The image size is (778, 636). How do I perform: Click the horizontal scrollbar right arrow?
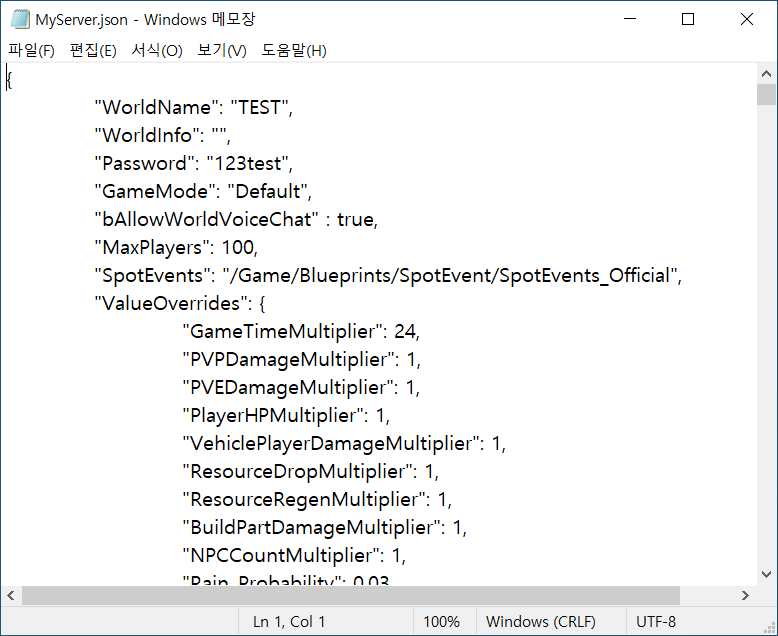[746, 596]
